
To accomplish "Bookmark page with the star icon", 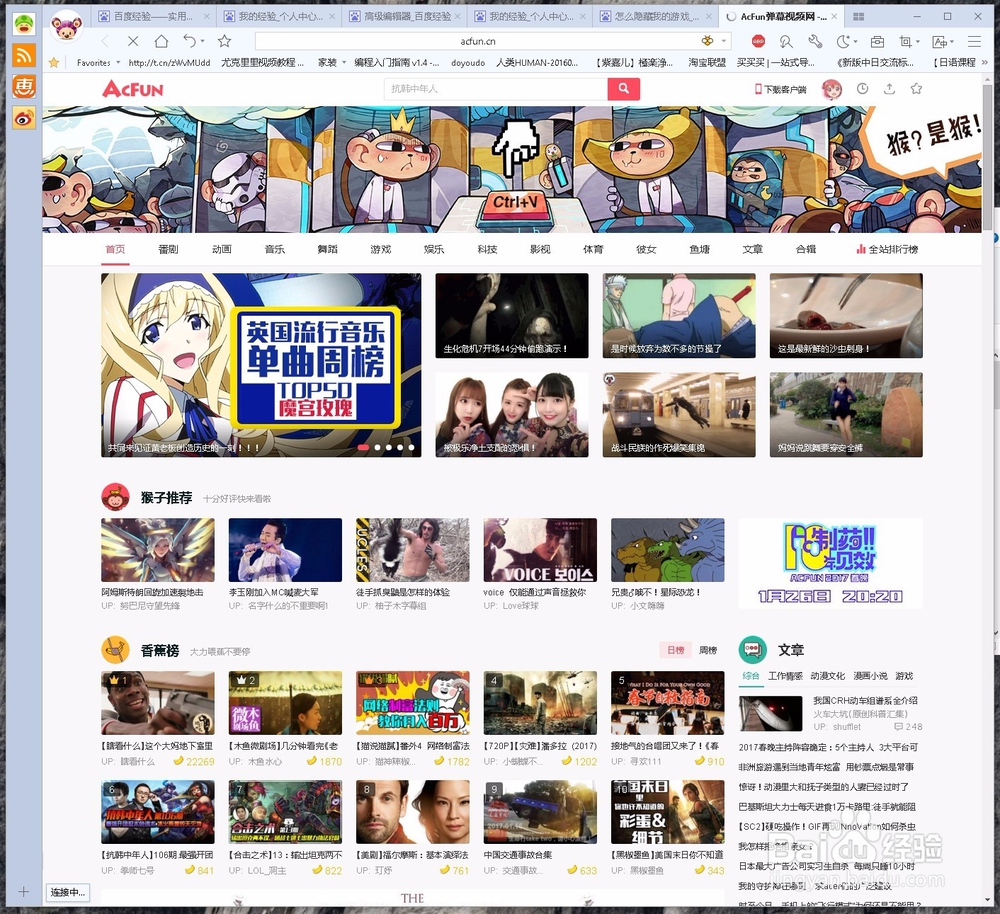I will (x=224, y=41).
